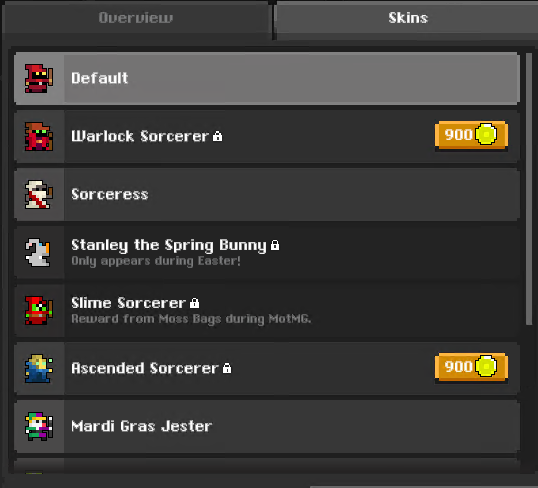Click the Ascended Sorcerer blue sprite icon
Screen dimensions: 538x488
(x=39, y=368)
